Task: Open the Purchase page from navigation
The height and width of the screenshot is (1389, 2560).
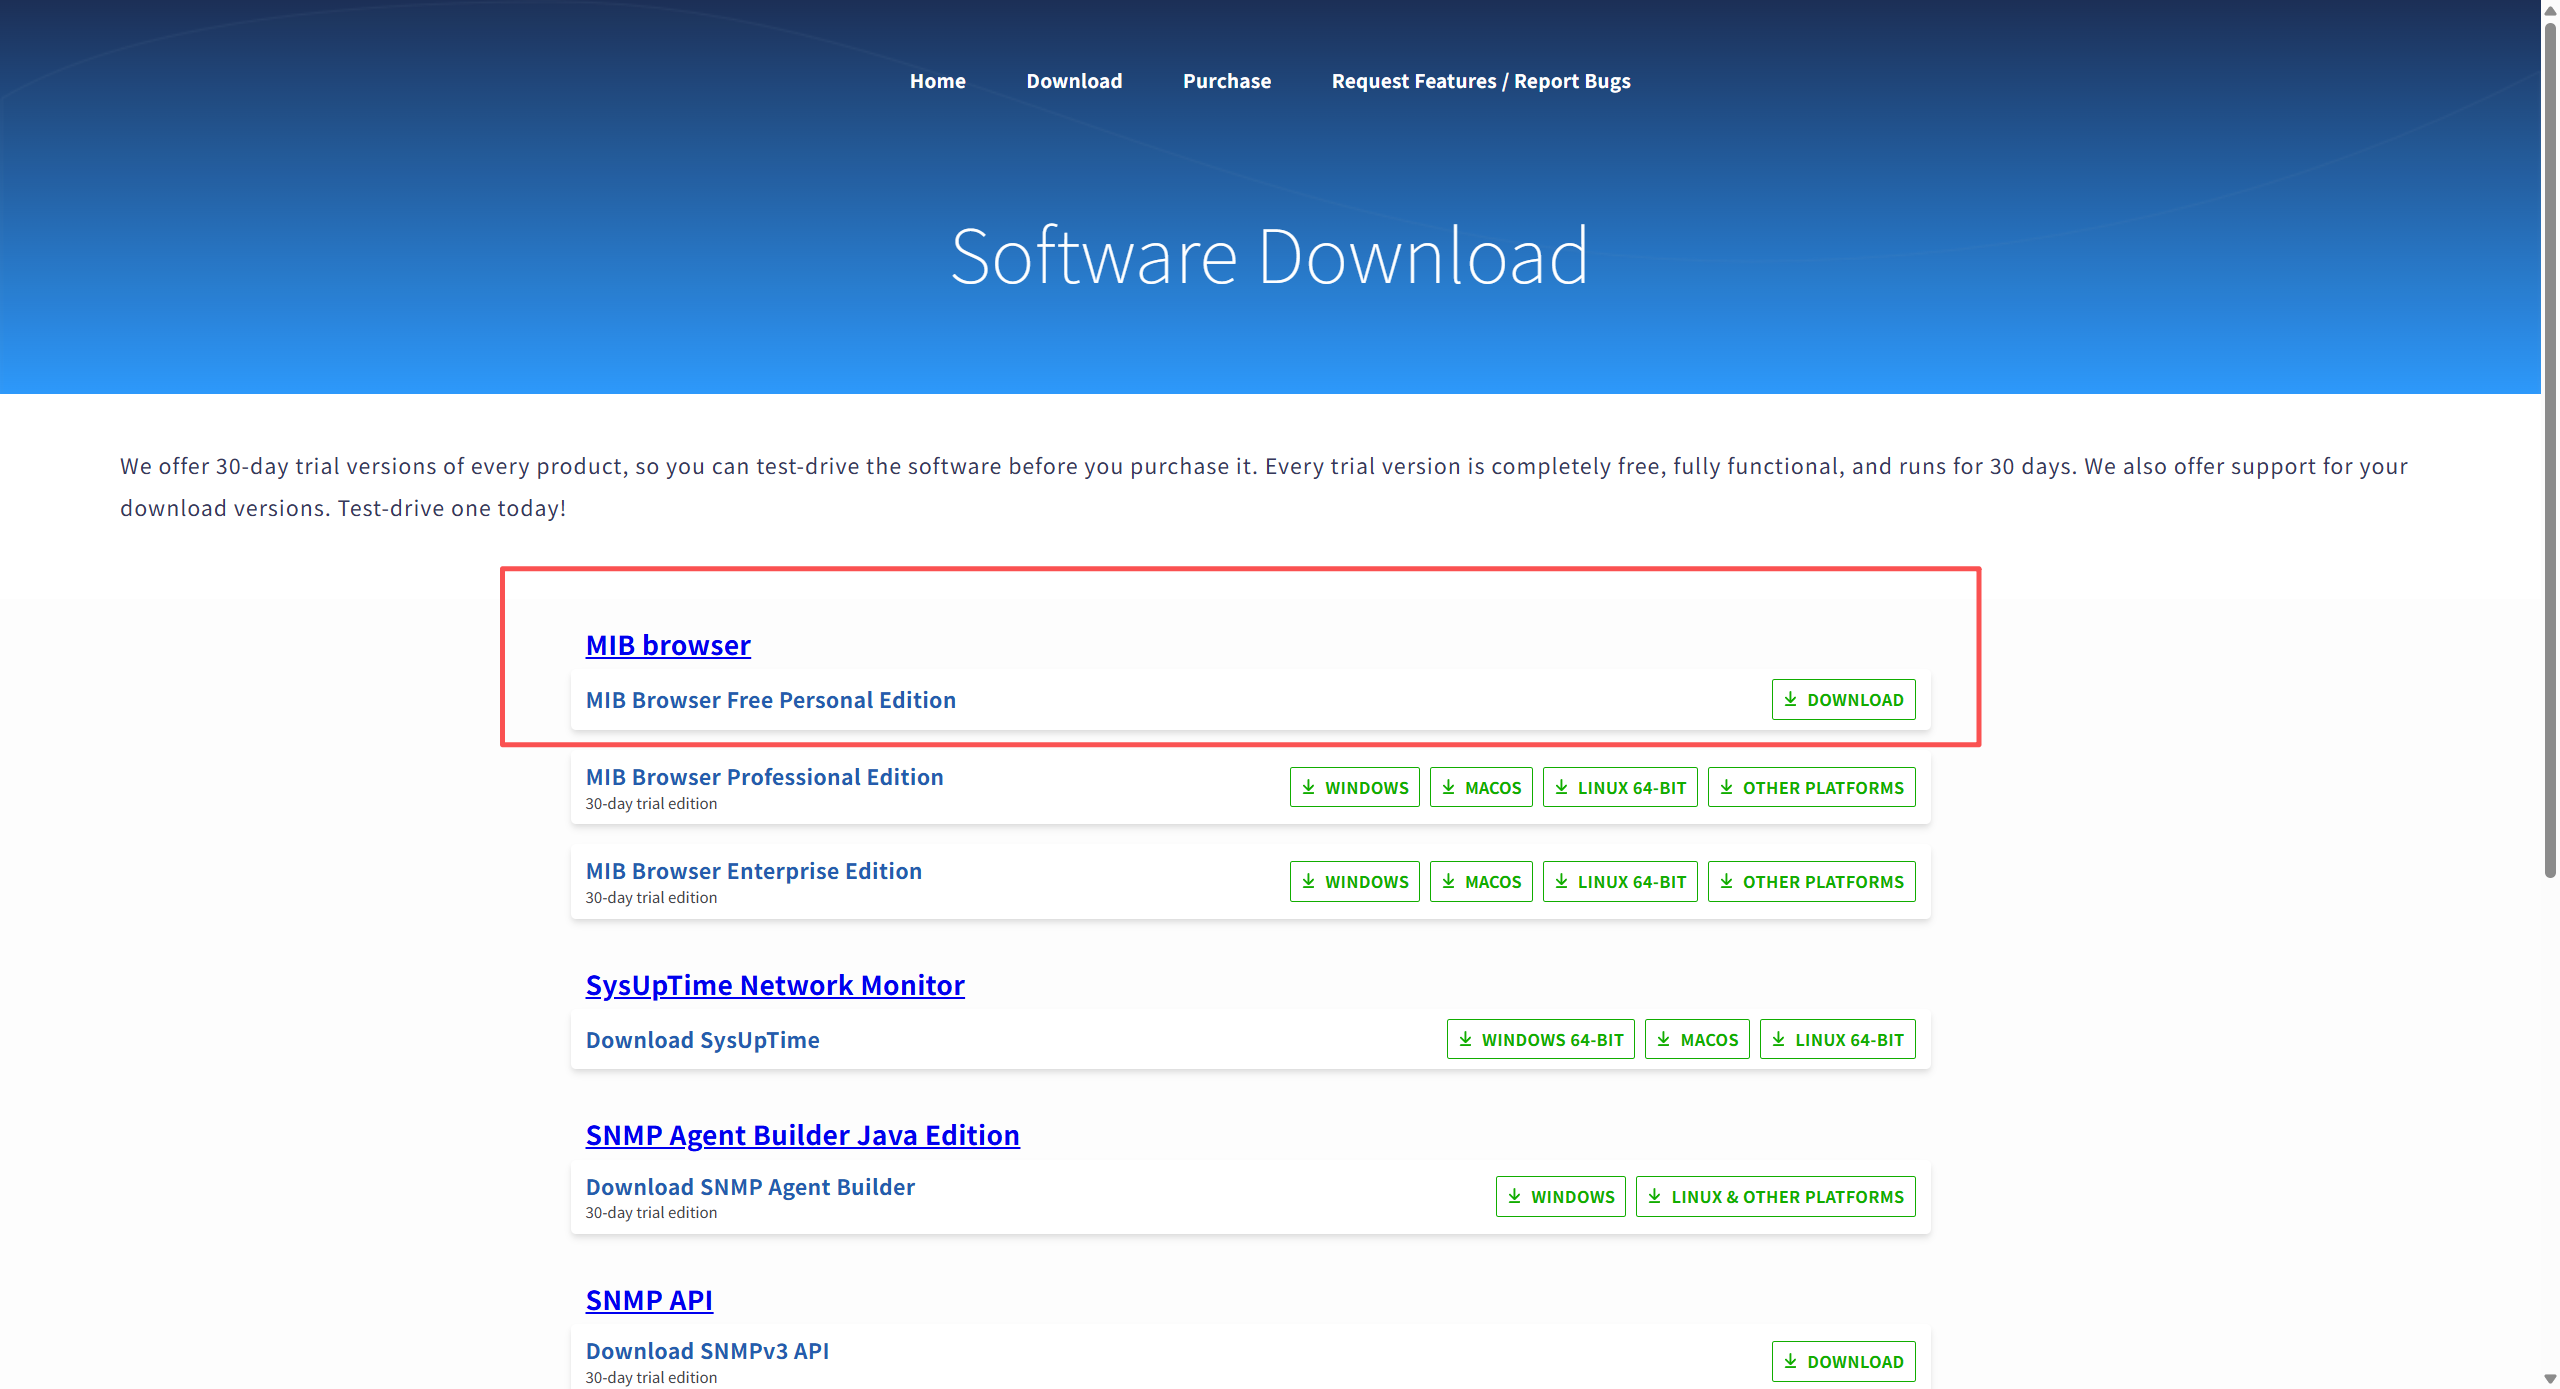Action: [1227, 81]
